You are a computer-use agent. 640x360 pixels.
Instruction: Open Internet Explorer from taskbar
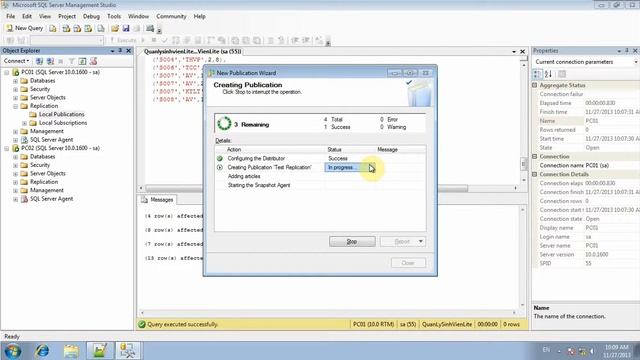[42, 351]
